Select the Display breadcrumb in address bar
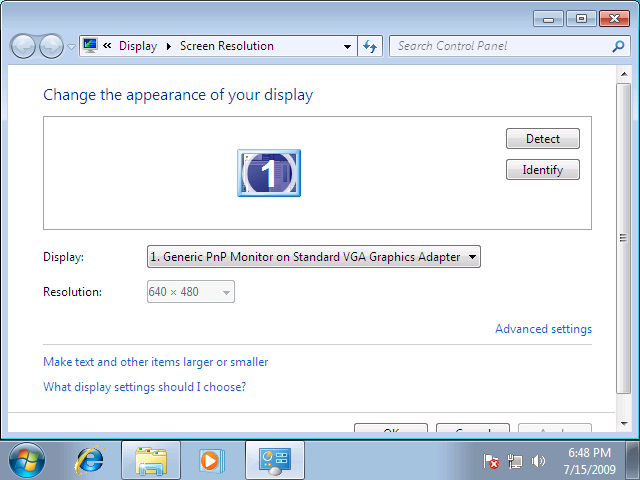The width and height of the screenshot is (640, 480). pyautogui.click(x=138, y=46)
